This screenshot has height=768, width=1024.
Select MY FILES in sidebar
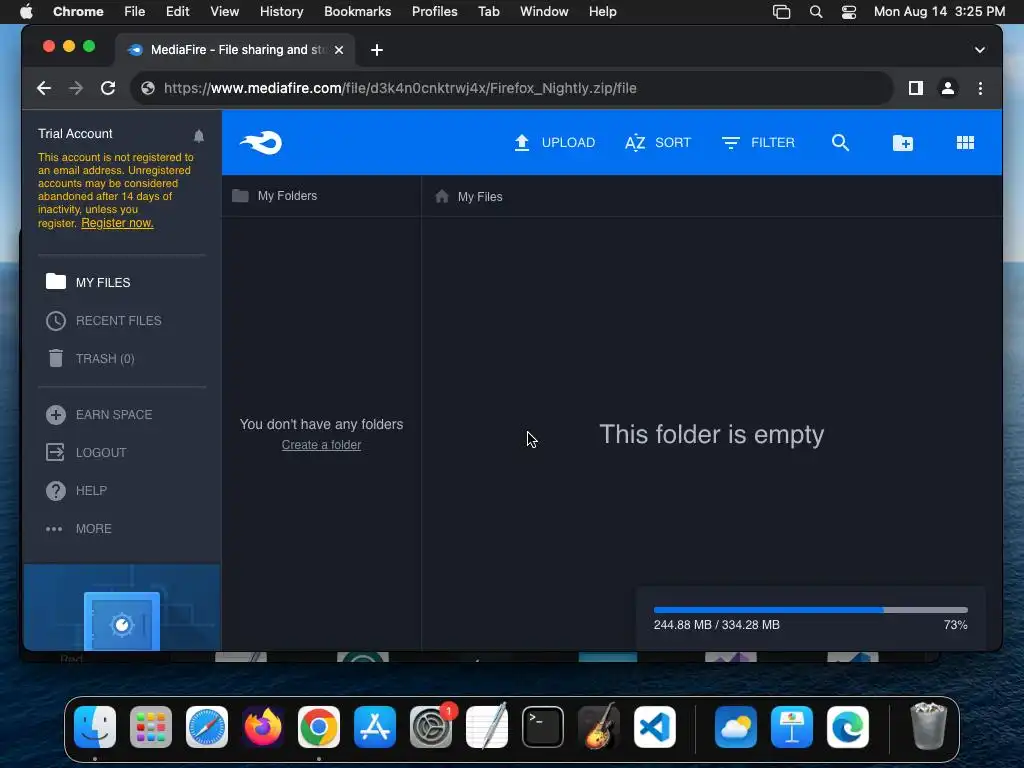88,282
